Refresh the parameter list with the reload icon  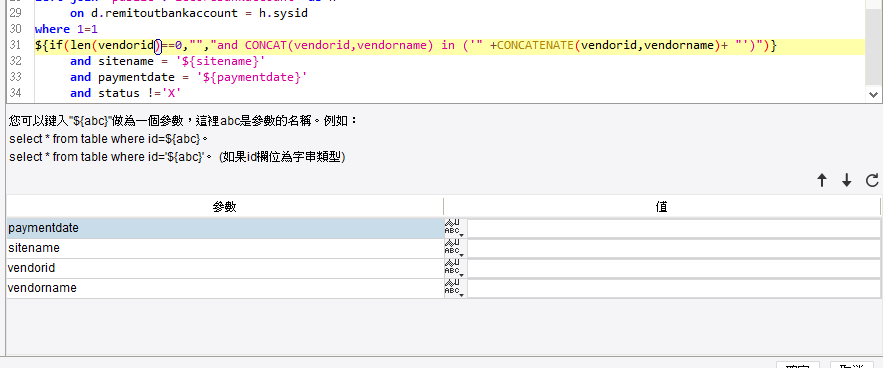(872, 180)
